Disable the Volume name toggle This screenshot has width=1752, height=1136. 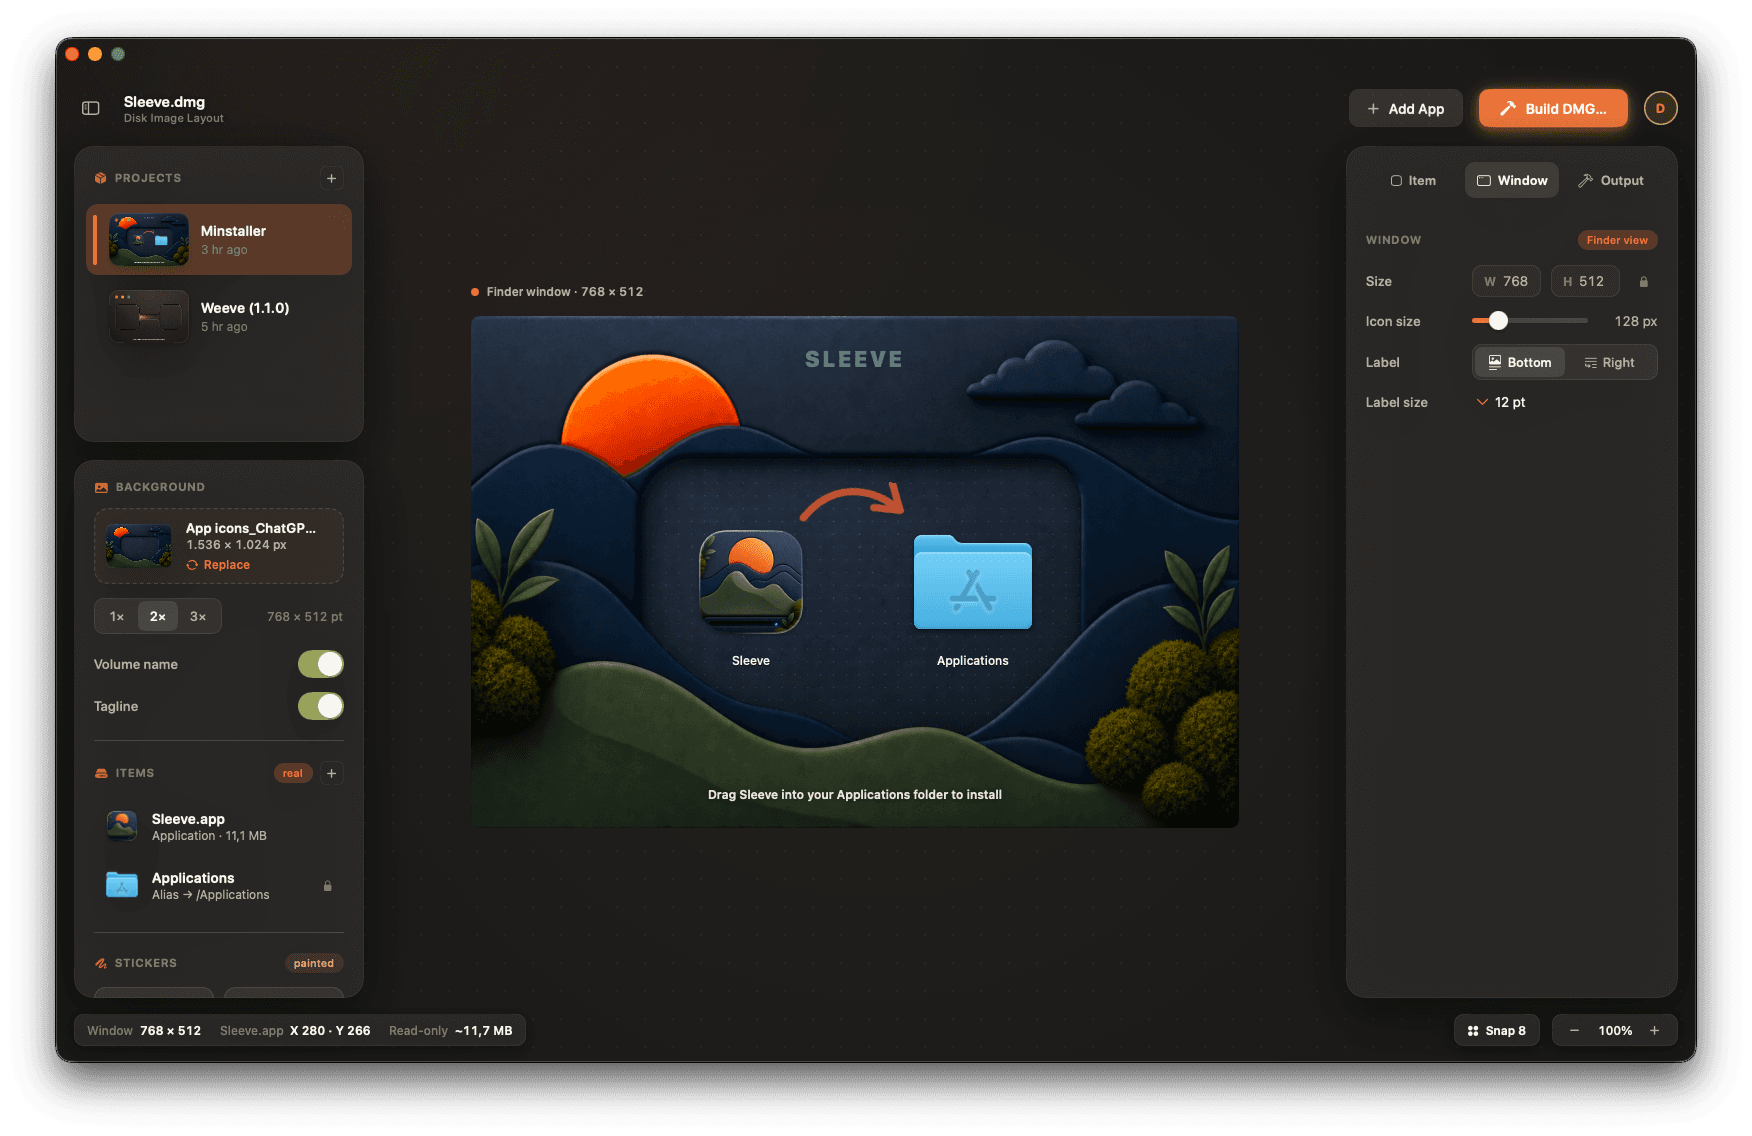(x=321, y=664)
